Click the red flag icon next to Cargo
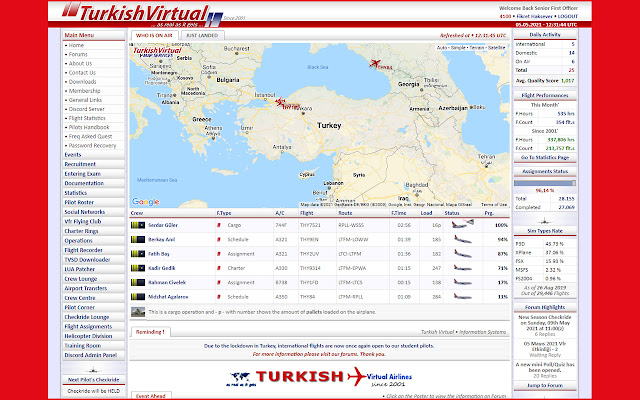Screen dimensions: 640x400 click(219, 225)
